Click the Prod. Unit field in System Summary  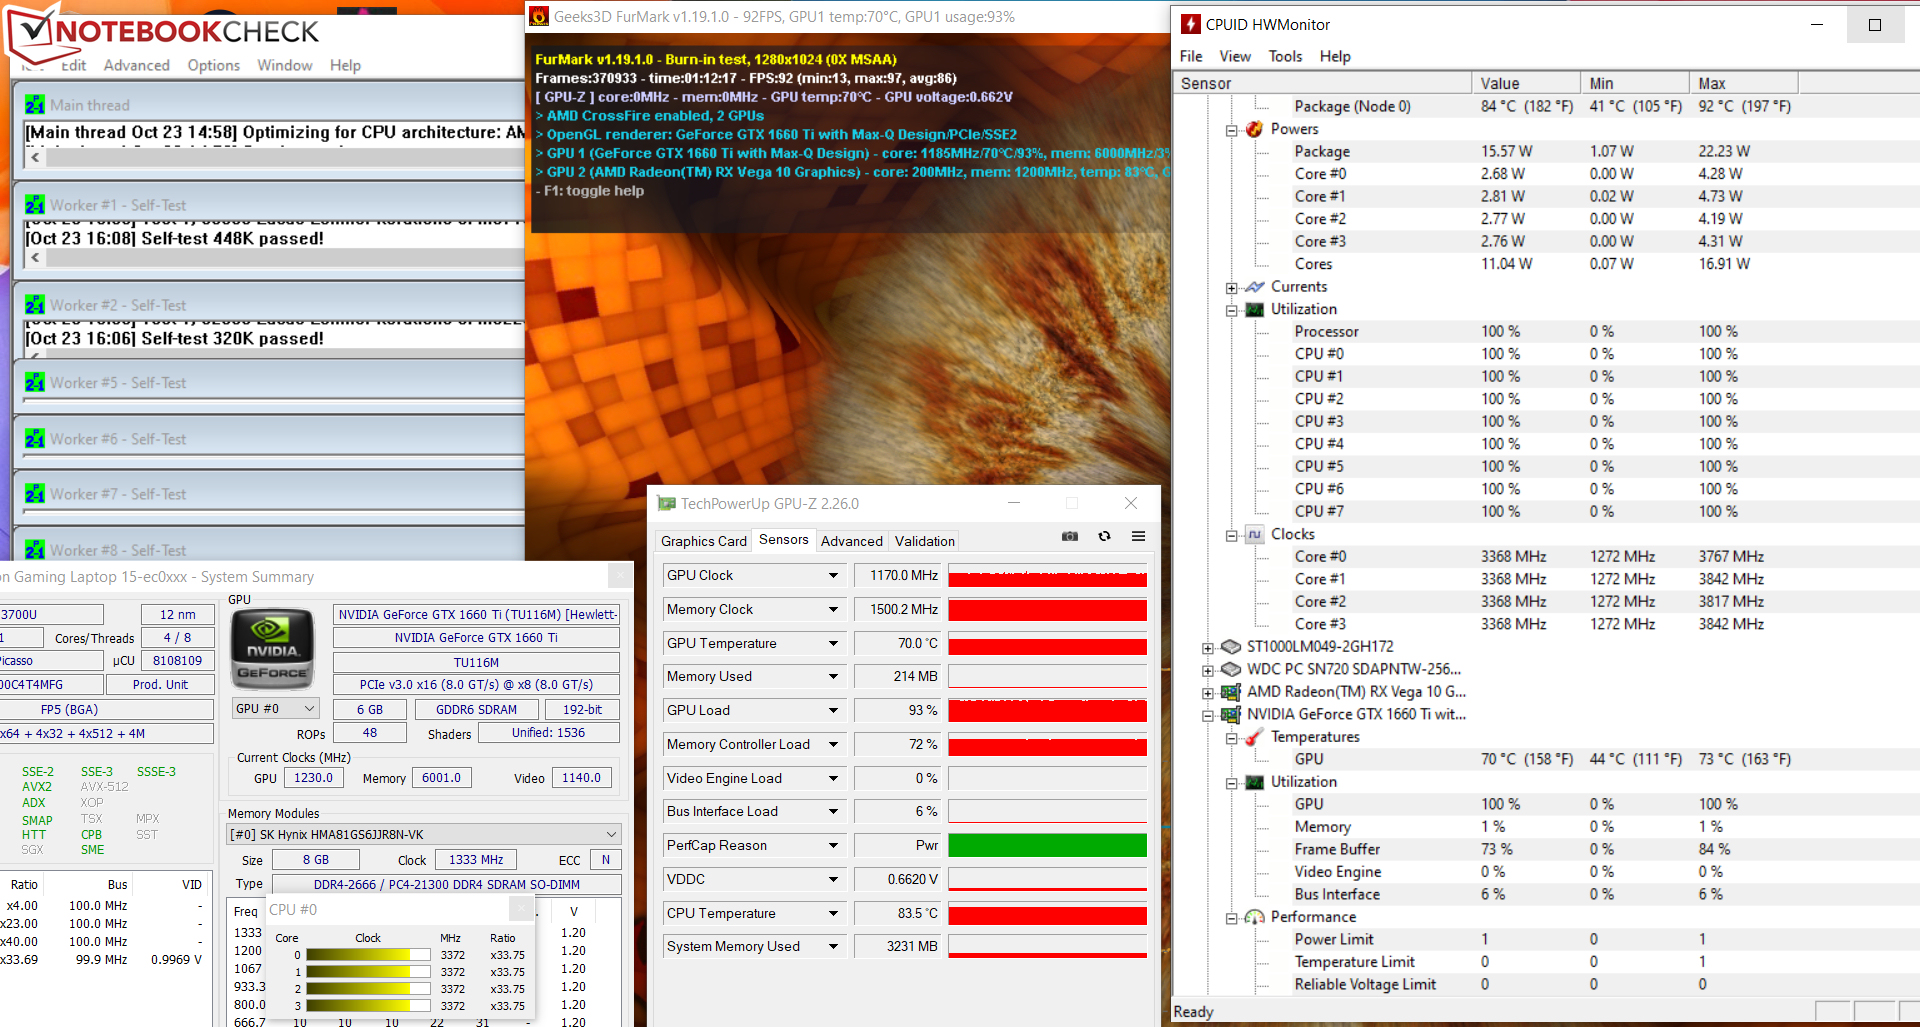160,684
